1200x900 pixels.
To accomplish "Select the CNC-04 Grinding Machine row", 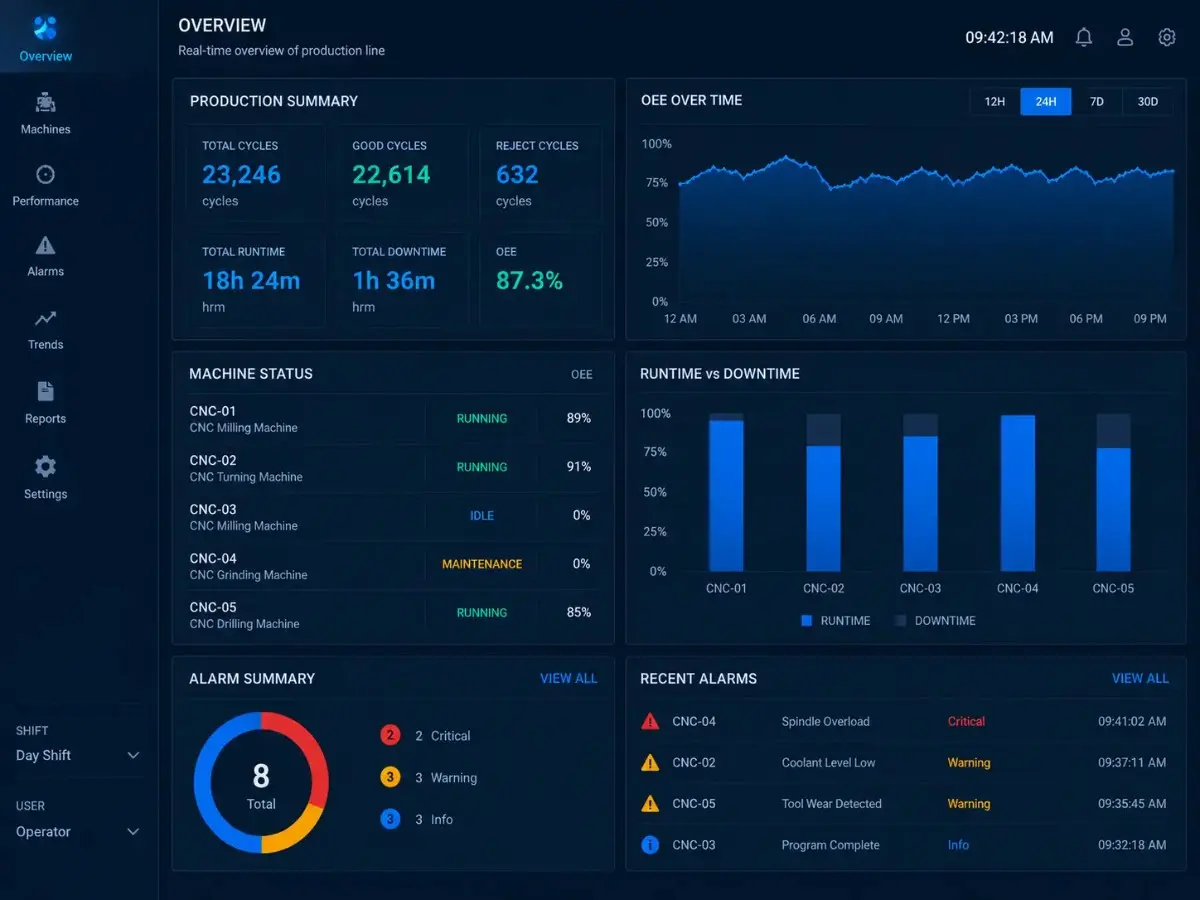I will click(x=392, y=565).
